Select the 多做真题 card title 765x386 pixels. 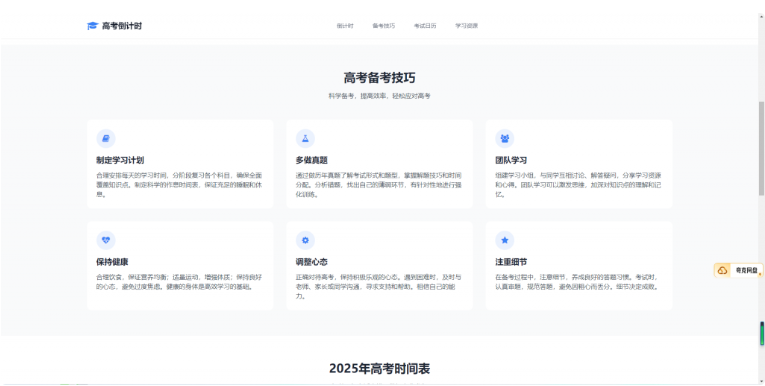coord(312,161)
